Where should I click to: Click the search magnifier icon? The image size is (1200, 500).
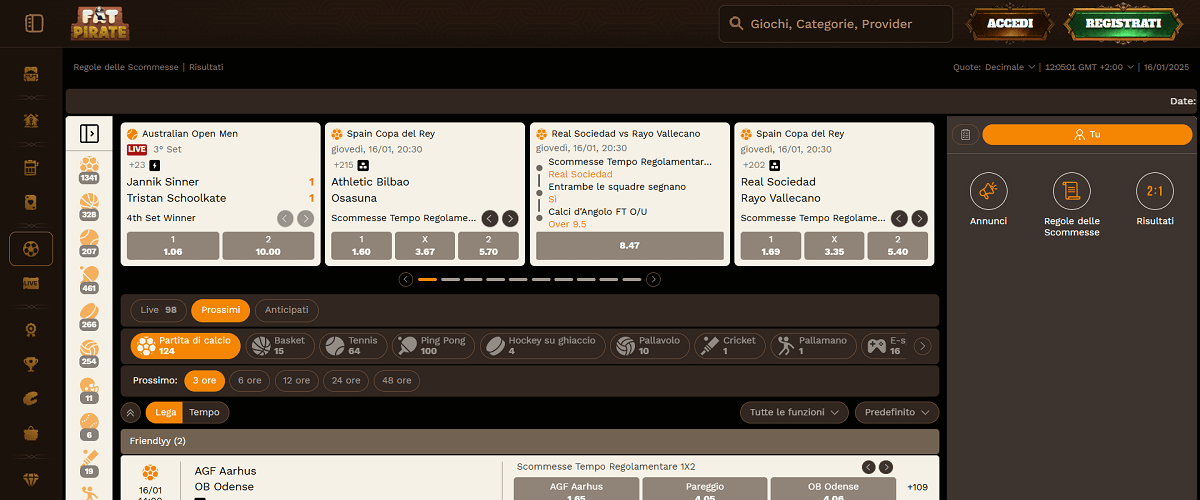coord(736,24)
